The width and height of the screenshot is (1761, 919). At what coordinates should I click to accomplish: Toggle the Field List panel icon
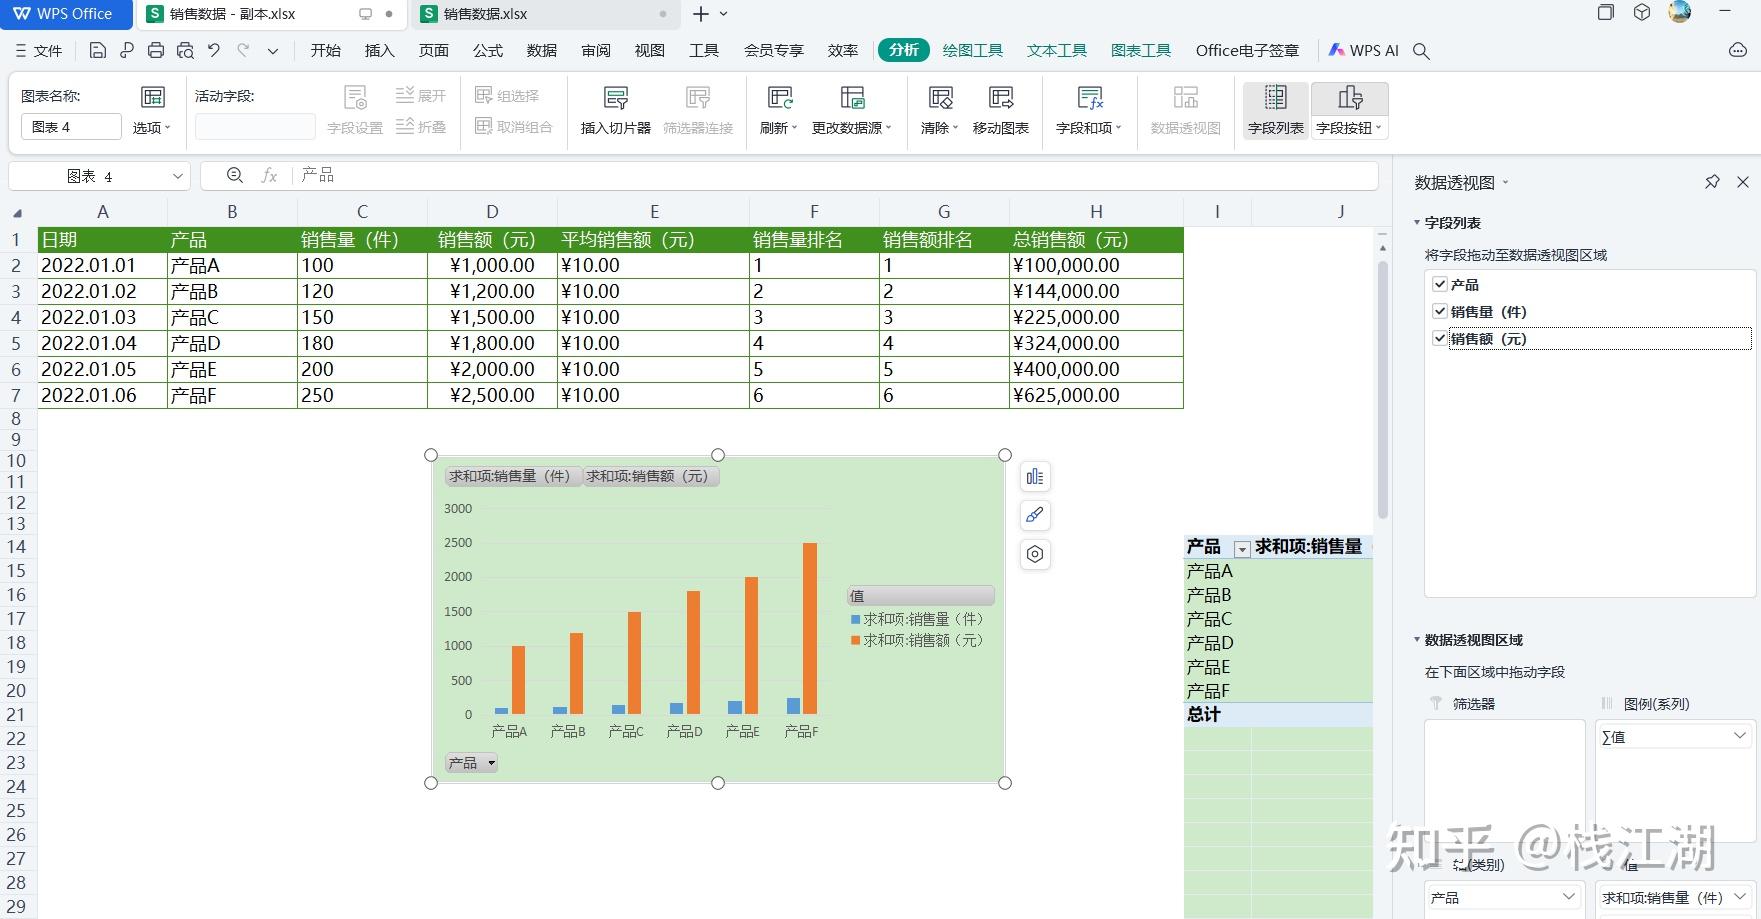click(1274, 108)
